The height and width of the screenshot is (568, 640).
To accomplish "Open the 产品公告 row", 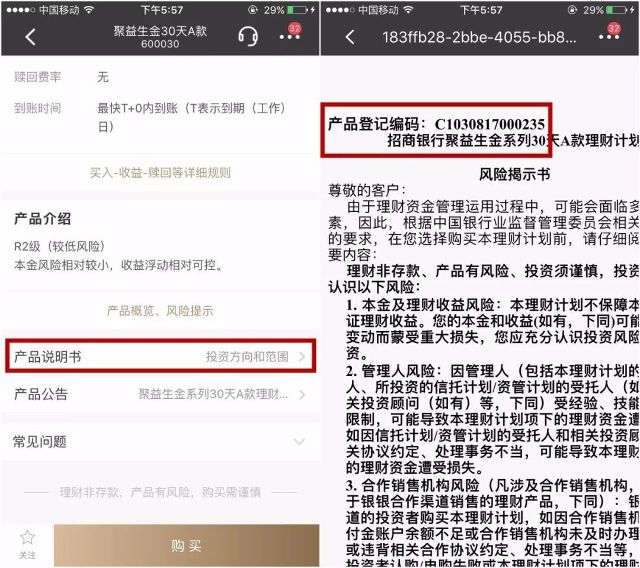I will (x=160, y=394).
